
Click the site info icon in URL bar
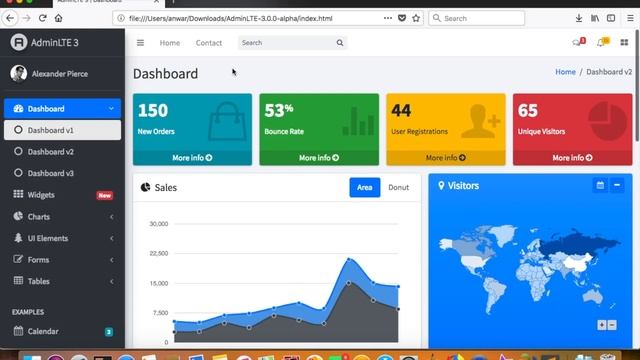click(121, 18)
